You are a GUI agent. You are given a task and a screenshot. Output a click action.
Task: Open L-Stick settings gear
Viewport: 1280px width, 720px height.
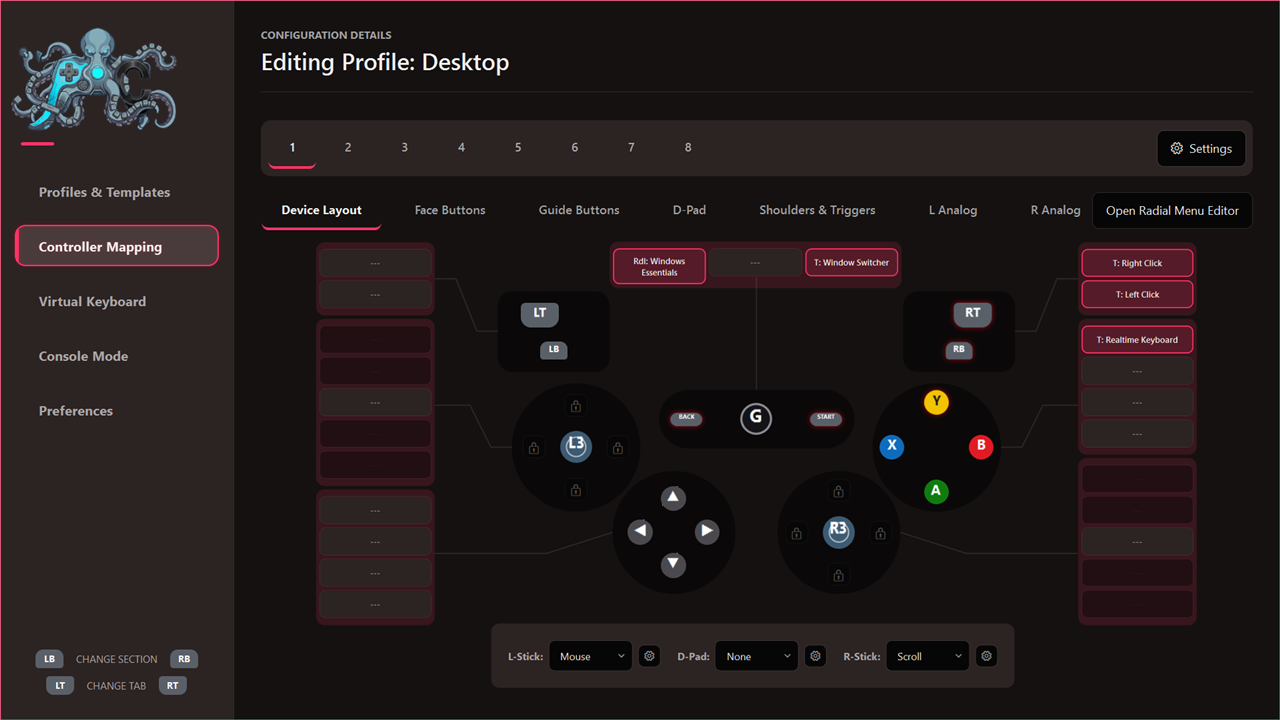tap(649, 656)
